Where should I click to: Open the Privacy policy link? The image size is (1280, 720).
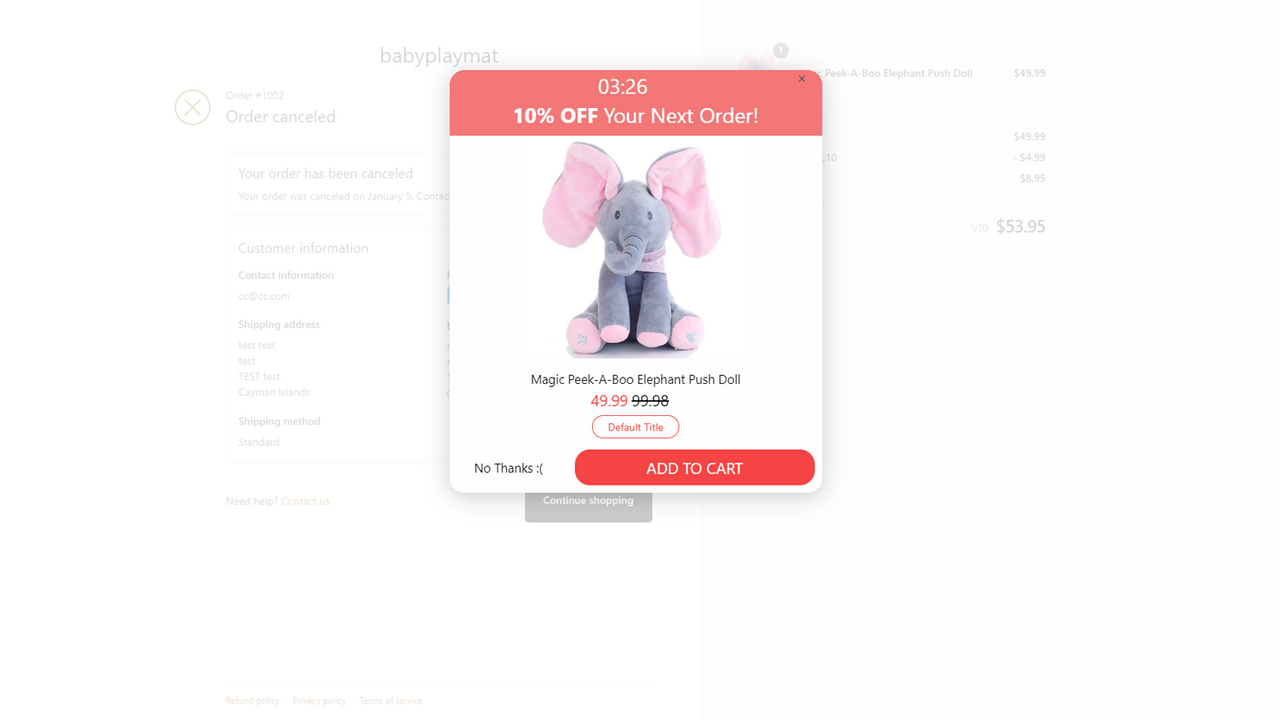click(x=319, y=701)
